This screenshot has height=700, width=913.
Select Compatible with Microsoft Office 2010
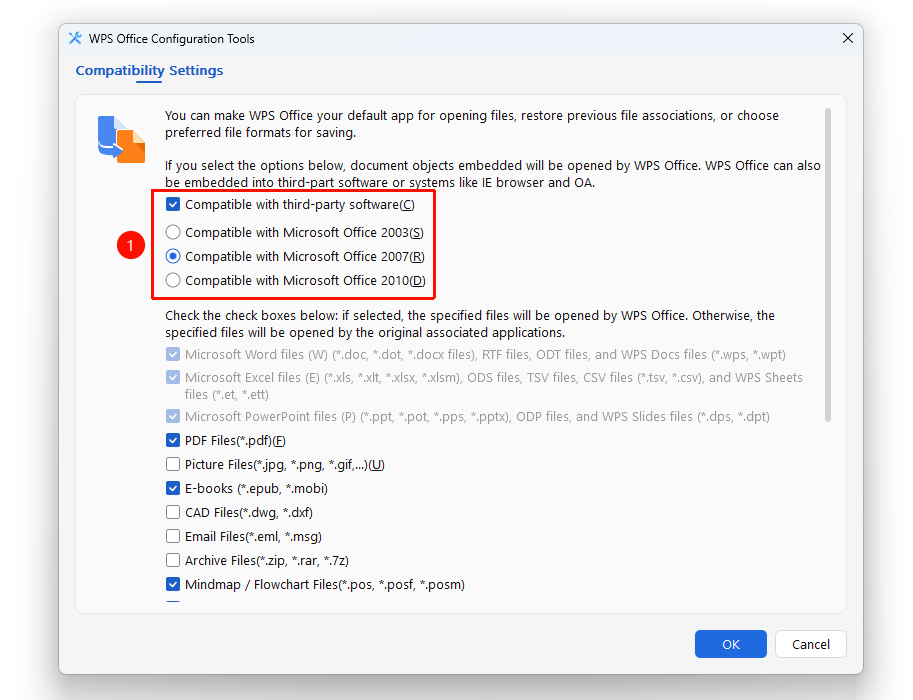click(x=173, y=280)
